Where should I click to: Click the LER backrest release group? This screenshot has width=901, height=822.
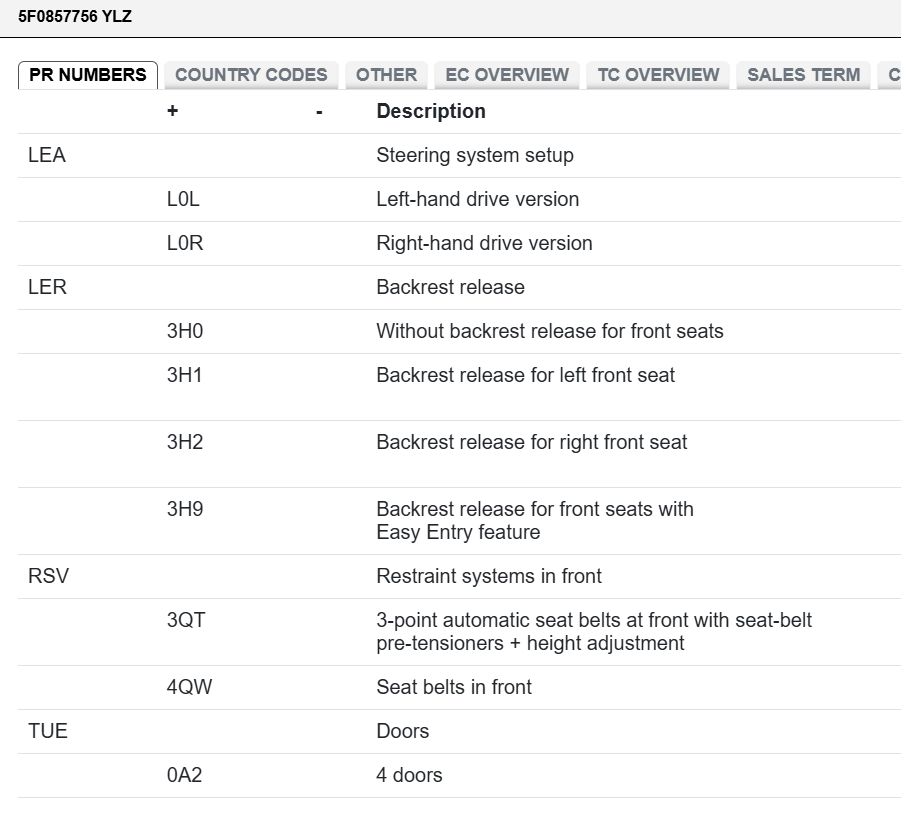(x=47, y=288)
